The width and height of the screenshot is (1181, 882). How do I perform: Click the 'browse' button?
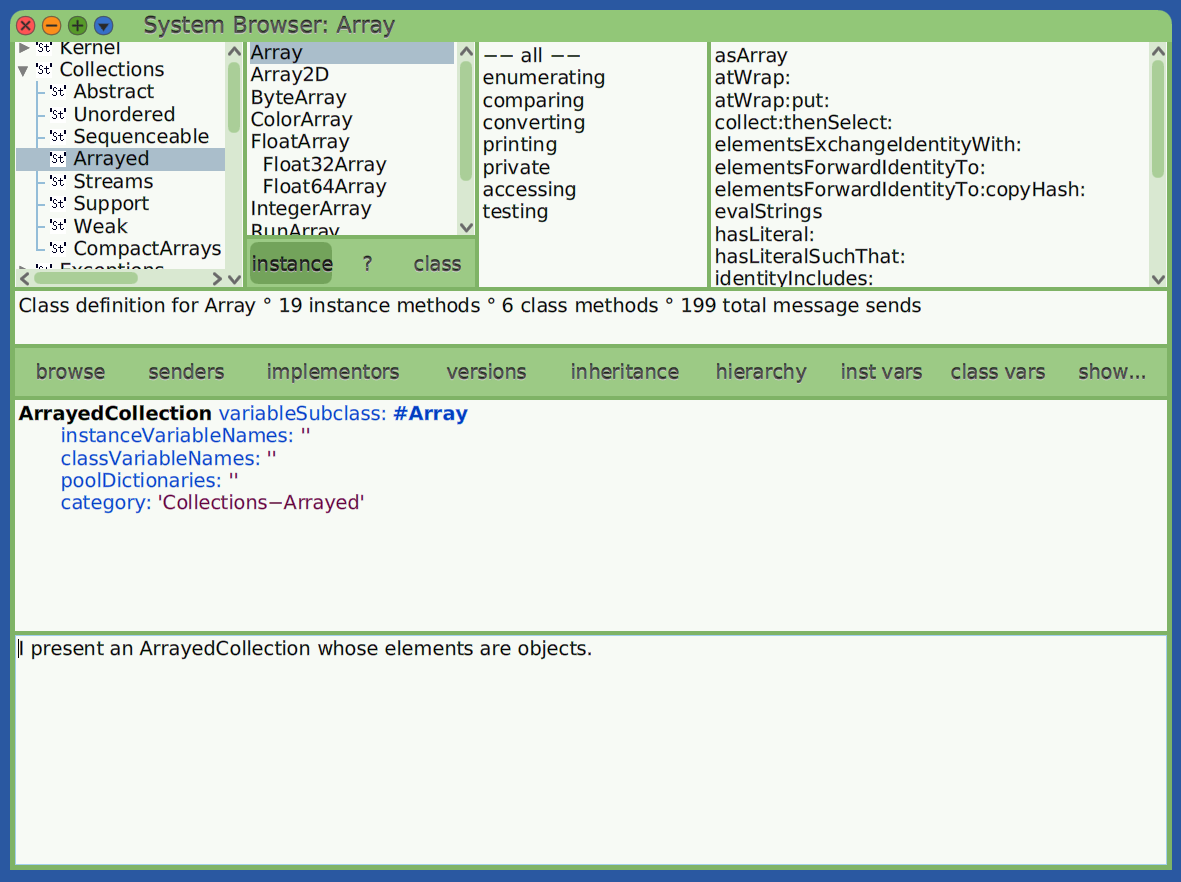pos(70,371)
